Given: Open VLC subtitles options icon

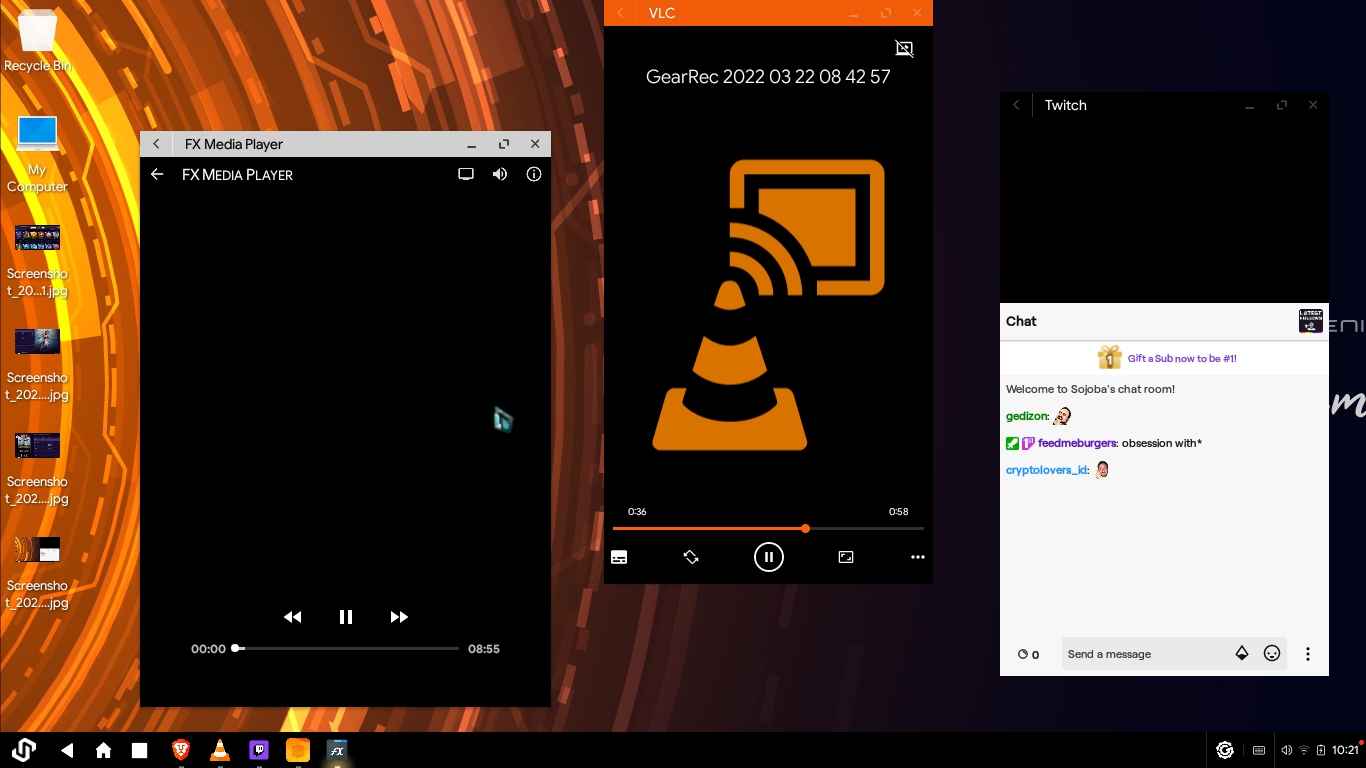Looking at the screenshot, I should (619, 557).
